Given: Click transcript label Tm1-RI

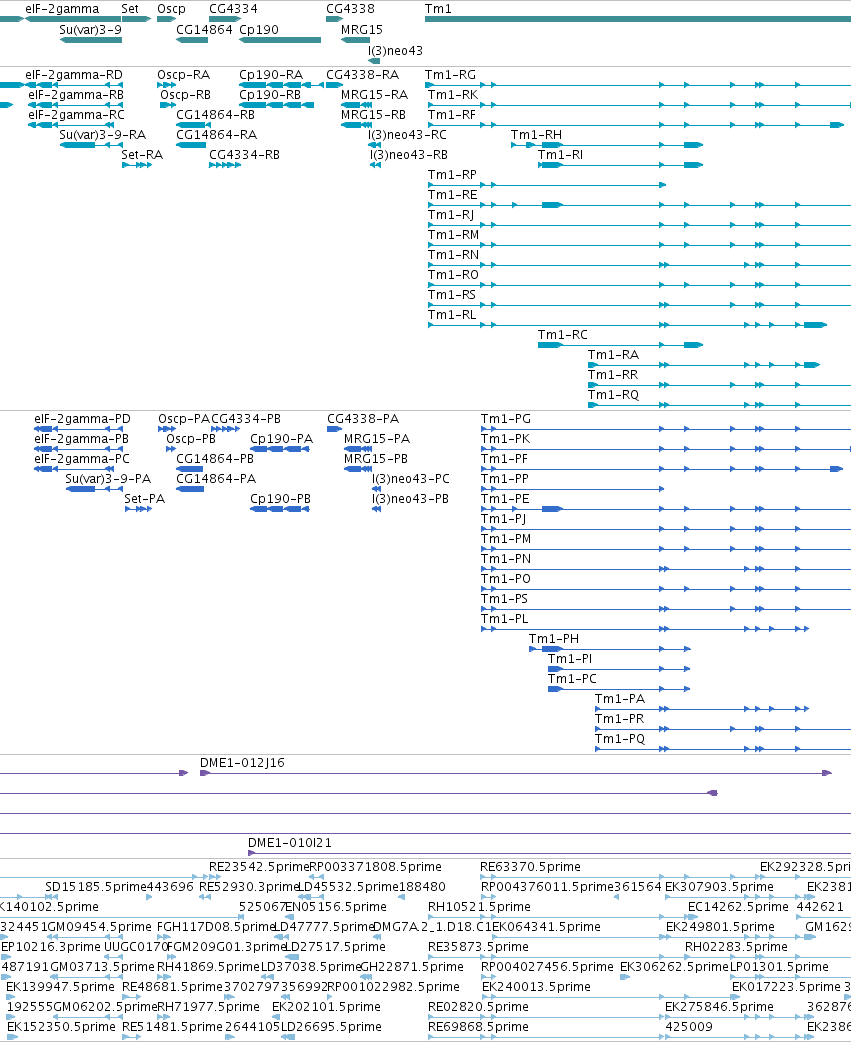Looking at the screenshot, I should [560, 154].
